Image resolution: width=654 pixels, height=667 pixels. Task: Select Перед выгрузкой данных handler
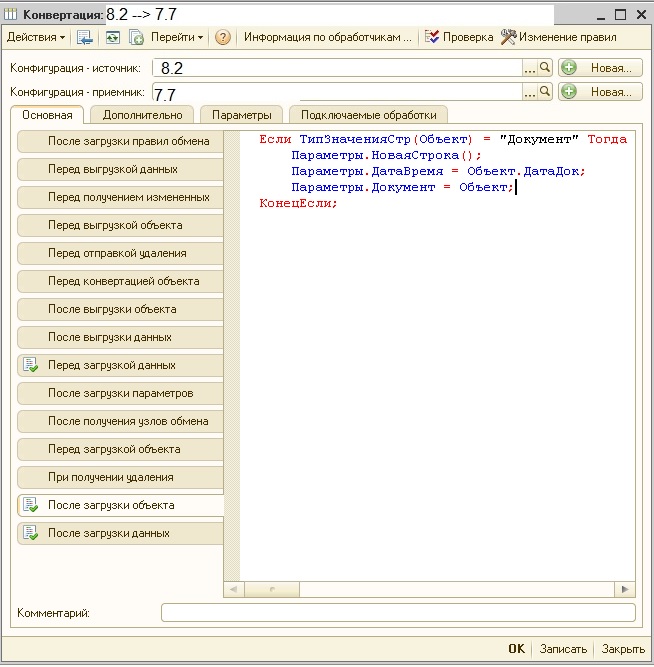pos(120,169)
